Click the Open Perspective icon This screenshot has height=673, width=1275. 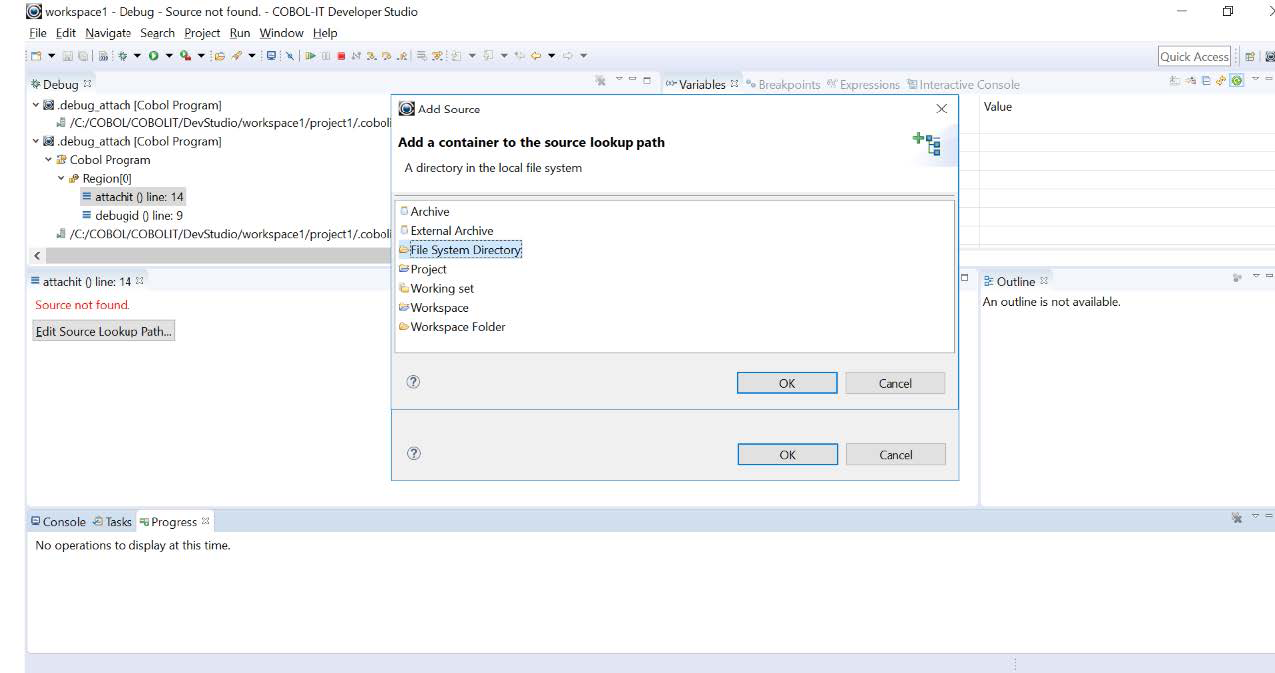(1250, 57)
